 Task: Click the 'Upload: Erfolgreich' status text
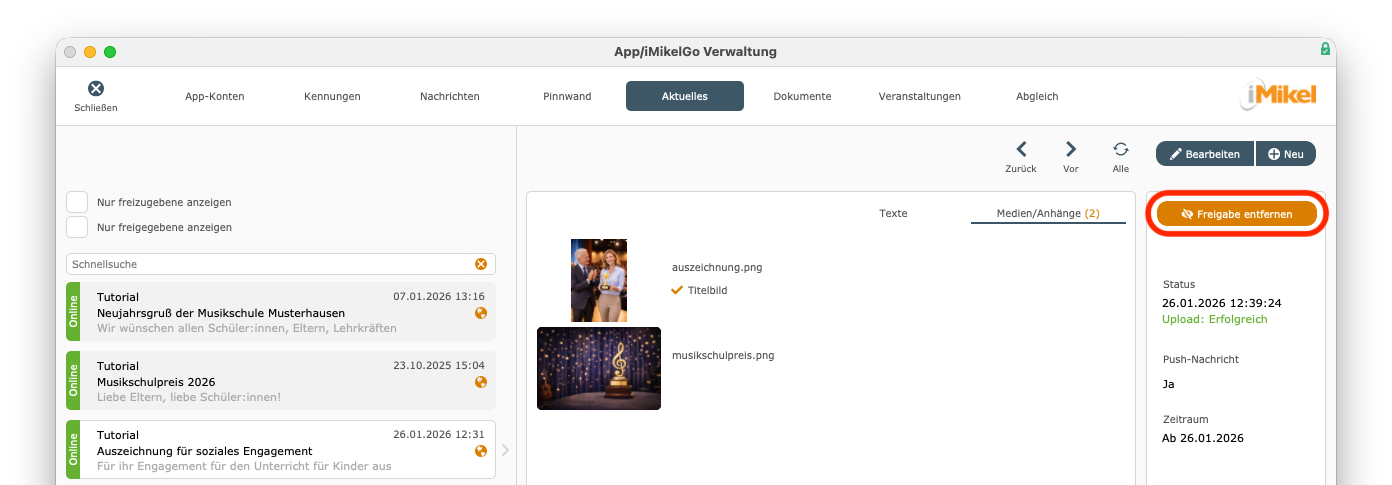1214,319
